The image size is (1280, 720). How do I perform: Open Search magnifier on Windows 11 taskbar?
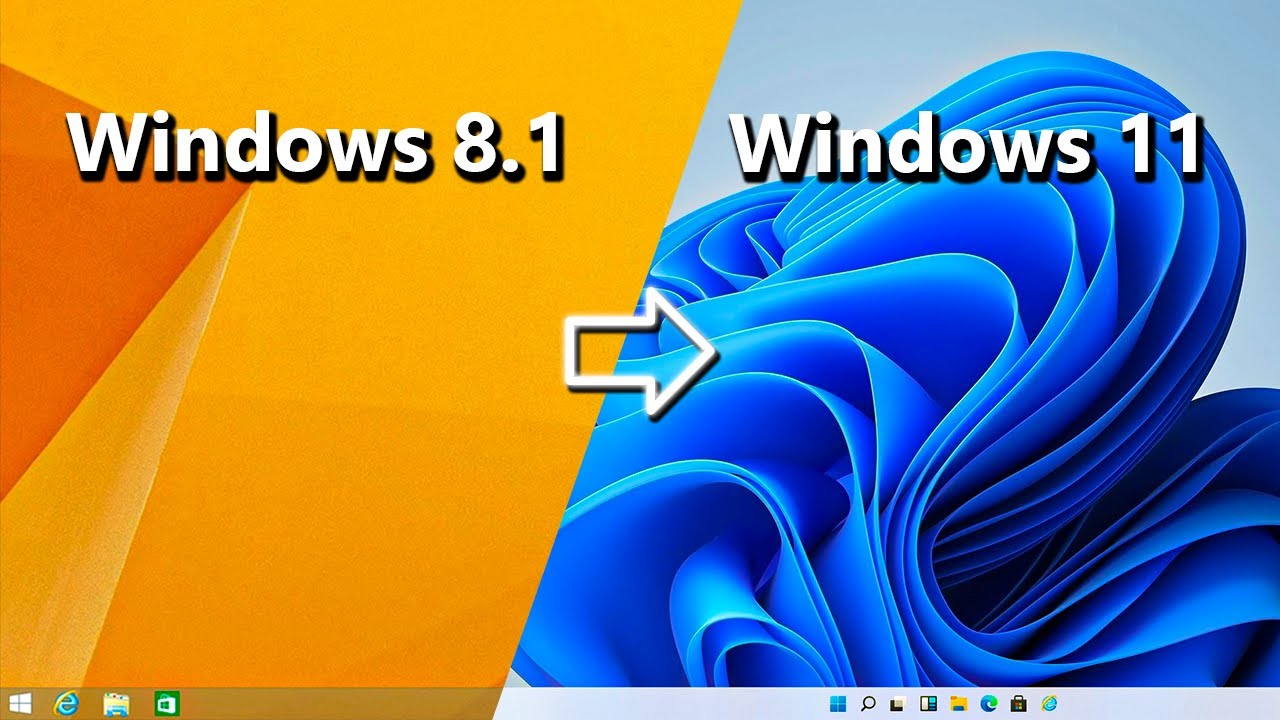click(x=868, y=704)
